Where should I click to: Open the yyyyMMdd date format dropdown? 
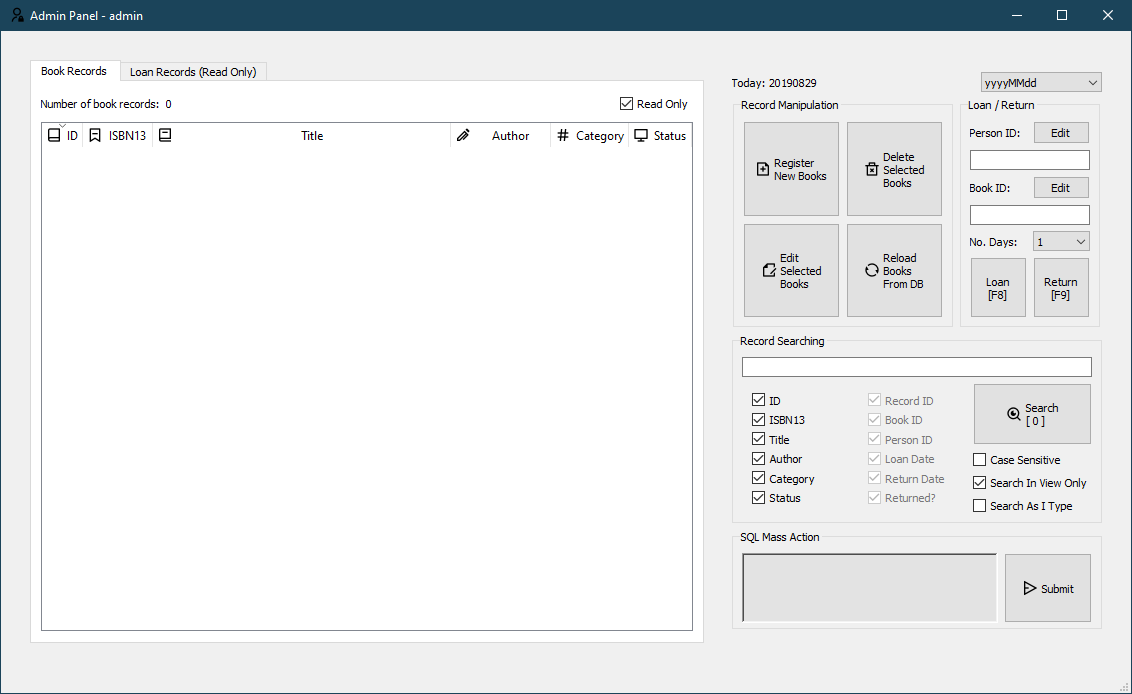pyautogui.click(x=1040, y=81)
